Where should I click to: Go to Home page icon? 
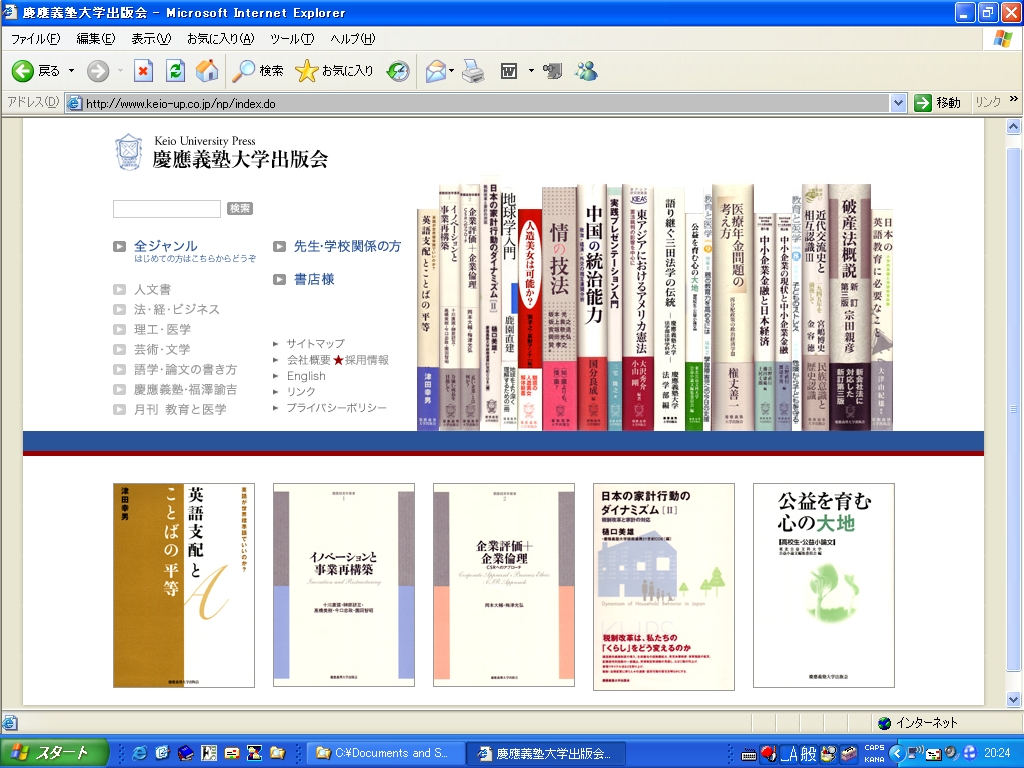pyautogui.click(x=207, y=71)
